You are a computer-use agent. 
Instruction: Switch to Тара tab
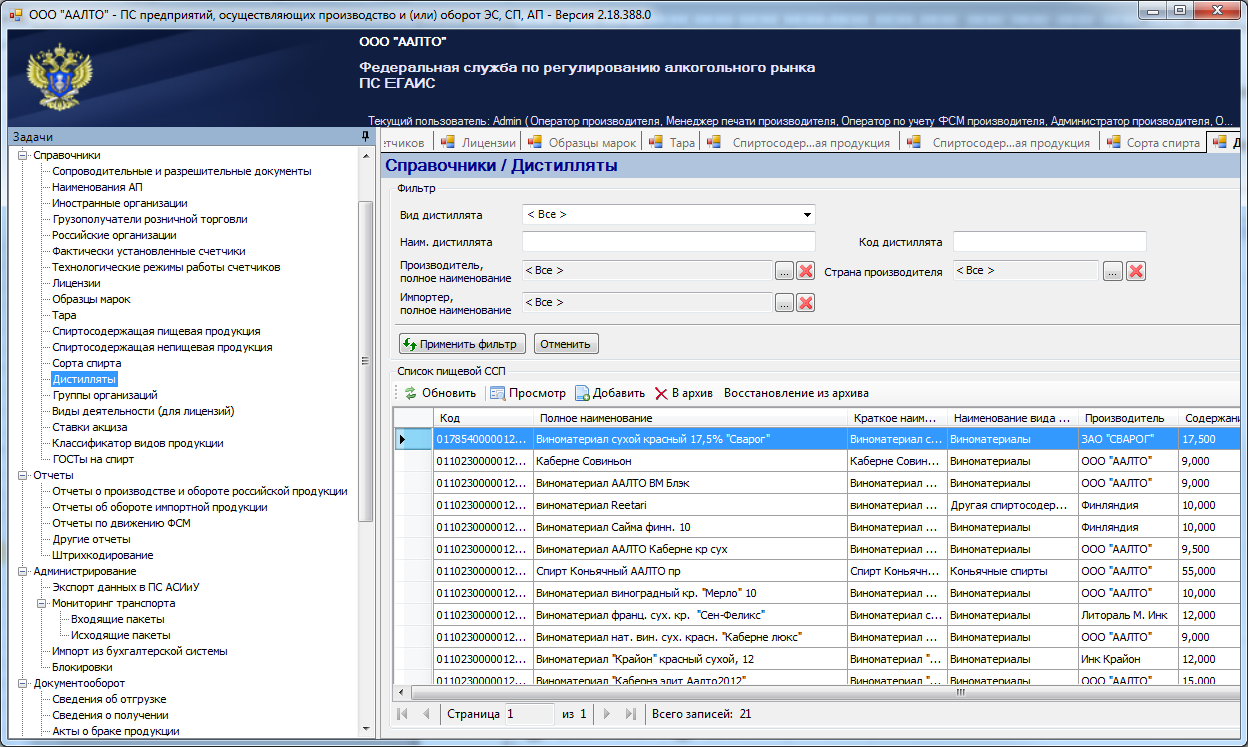coord(672,142)
